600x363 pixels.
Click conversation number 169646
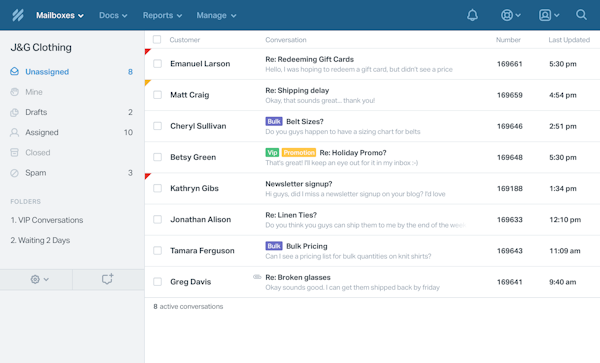tap(510, 126)
